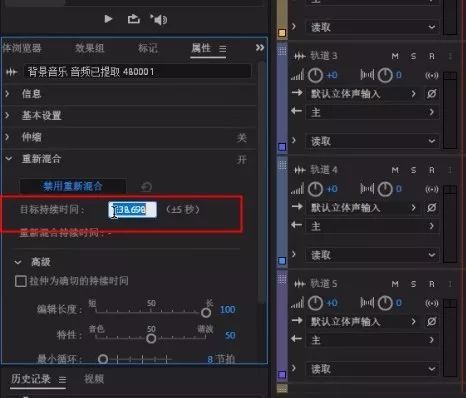Switch to the 标记 tab
The height and width of the screenshot is (398, 466).
pyautogui.click(x=148, y=48)
